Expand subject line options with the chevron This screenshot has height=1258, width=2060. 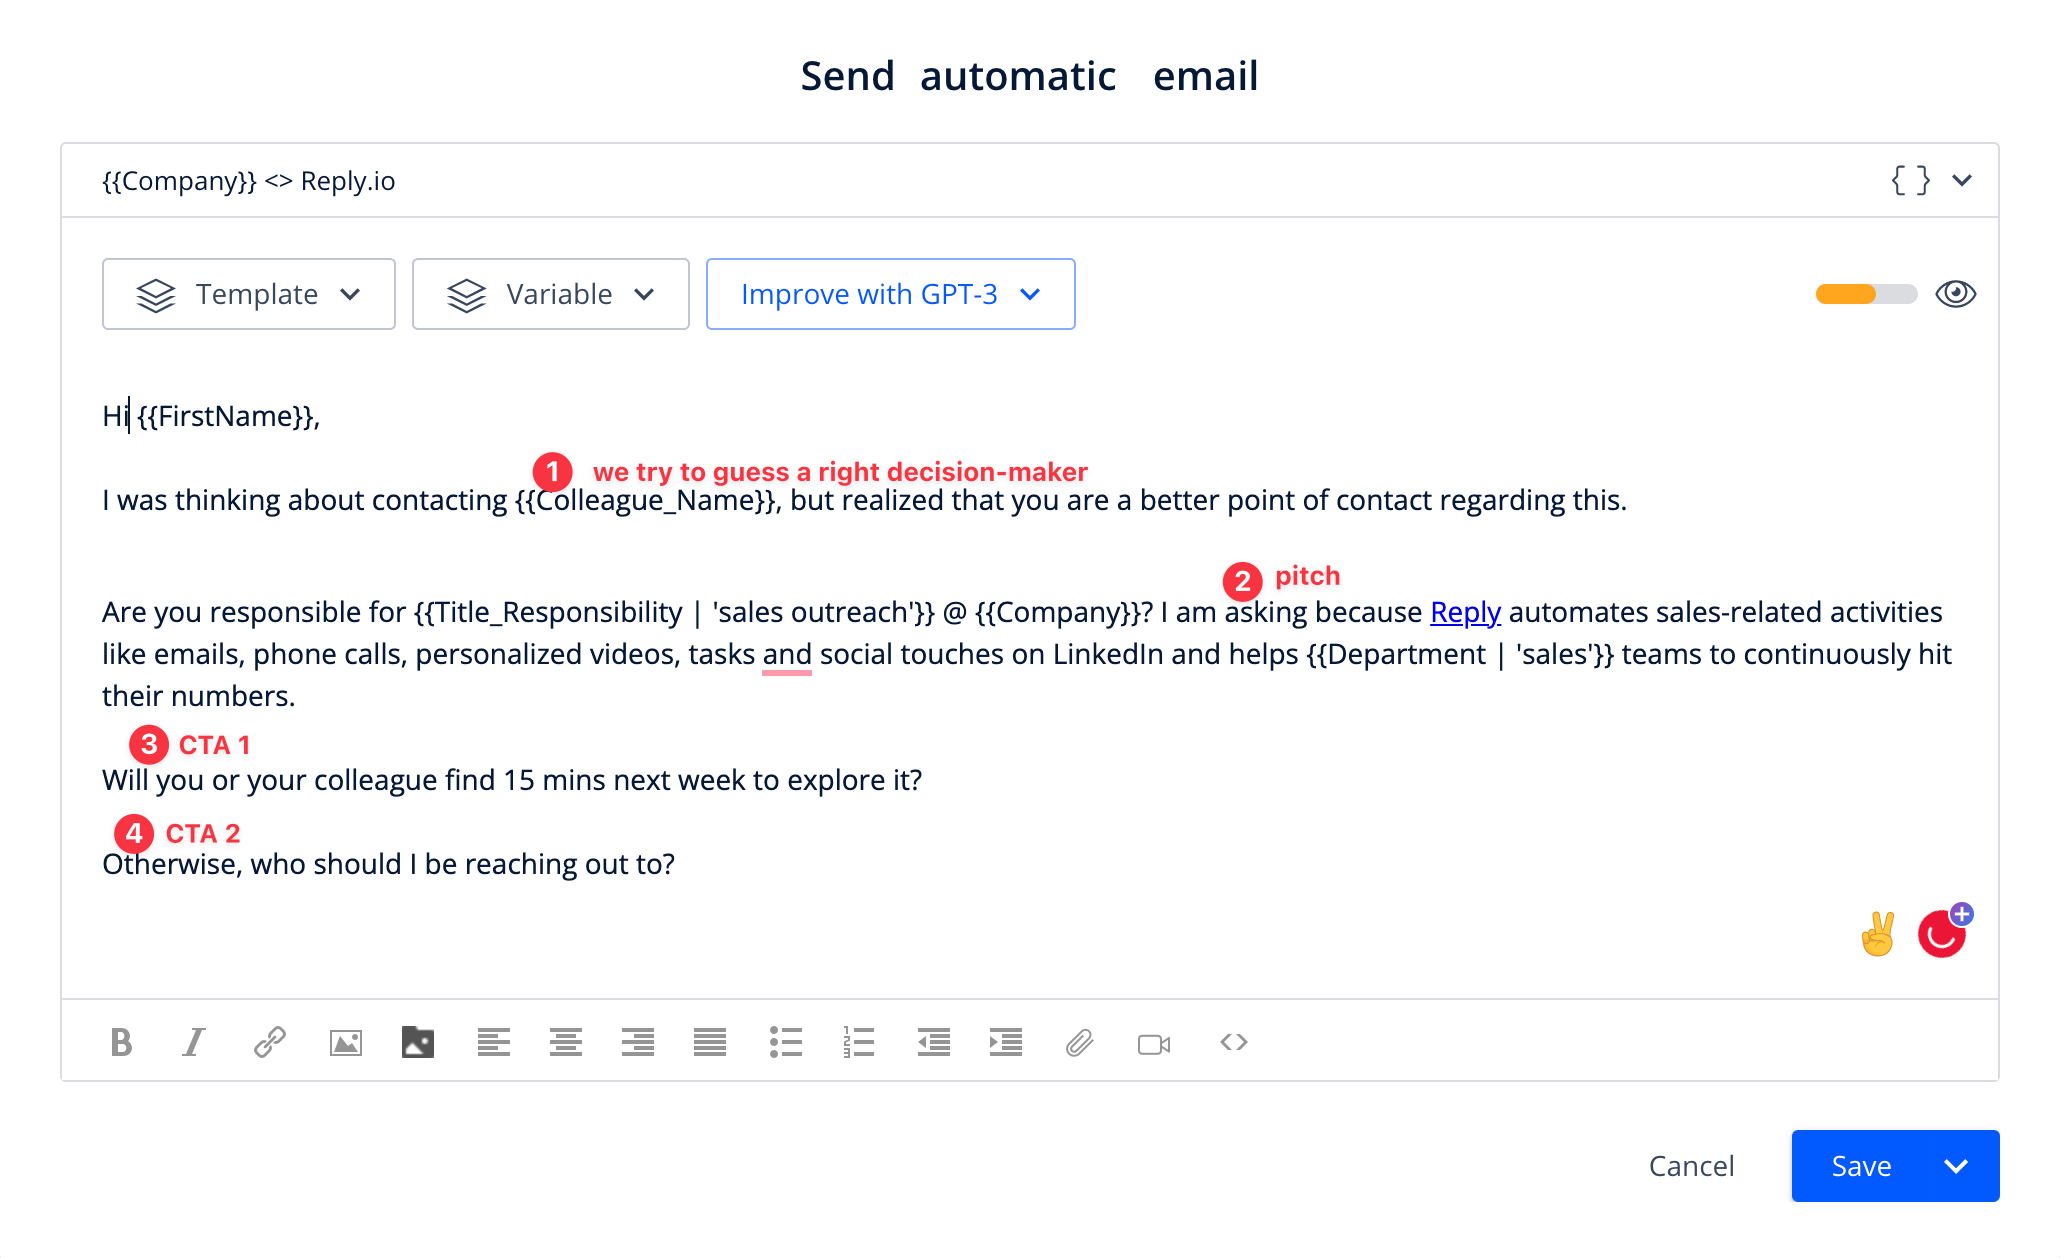[x=1963, y=180]
